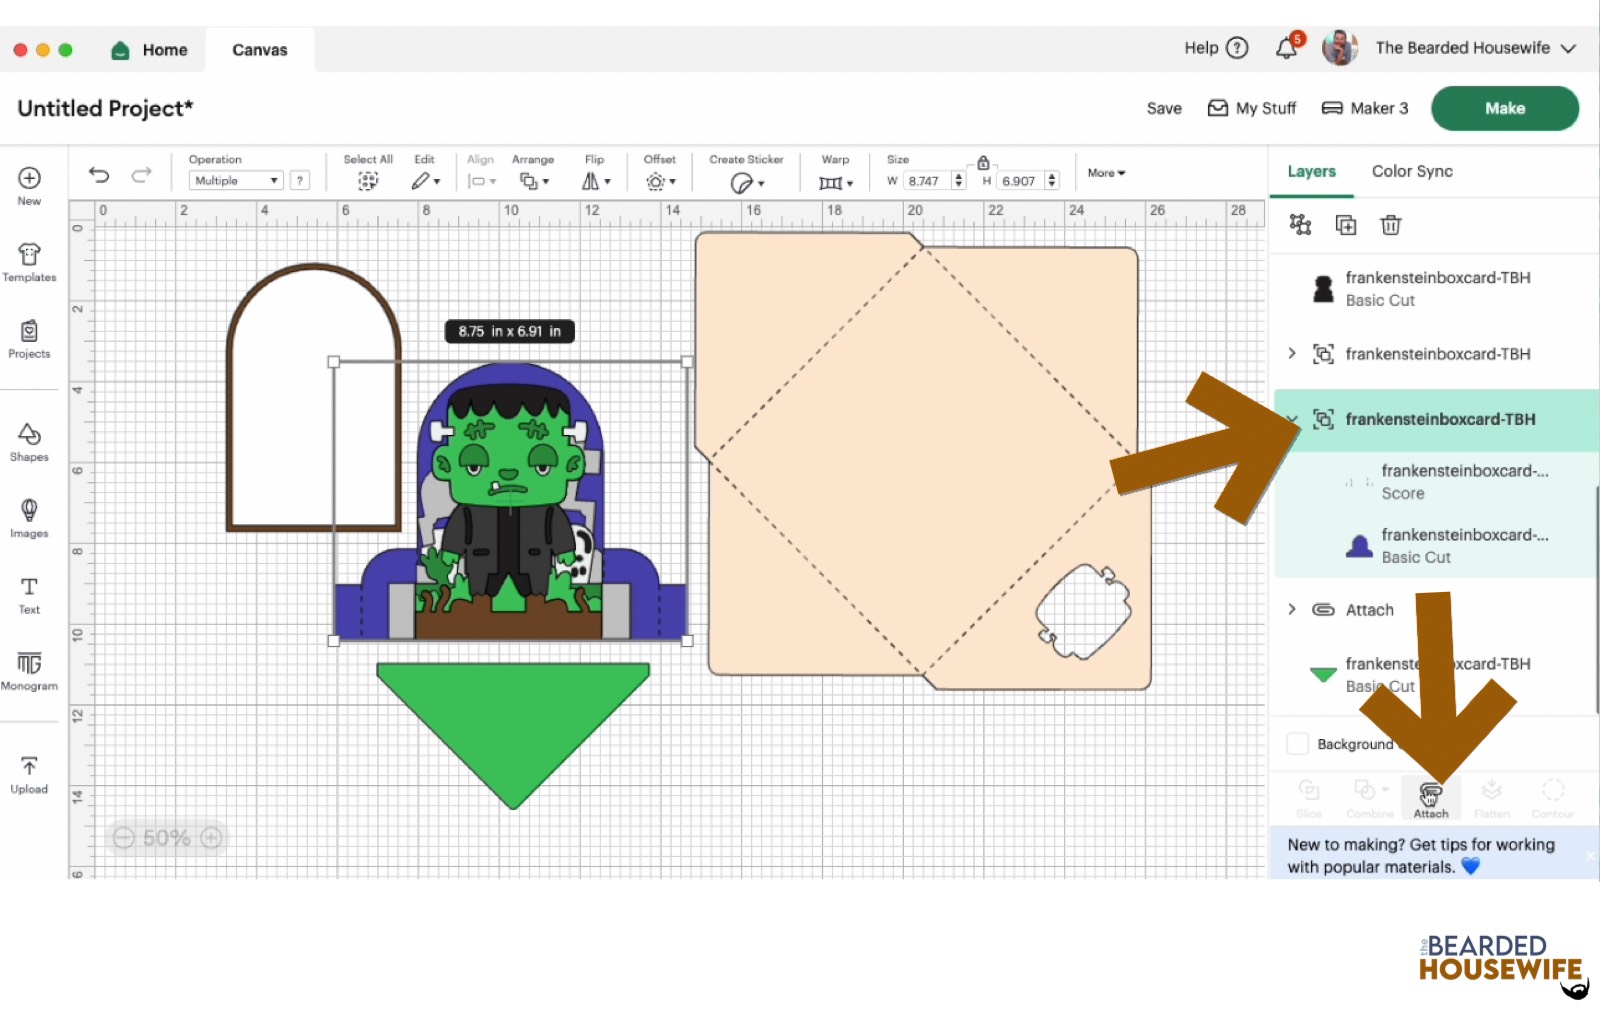
Task: Click Save in the header
Action: [1164, 108]
